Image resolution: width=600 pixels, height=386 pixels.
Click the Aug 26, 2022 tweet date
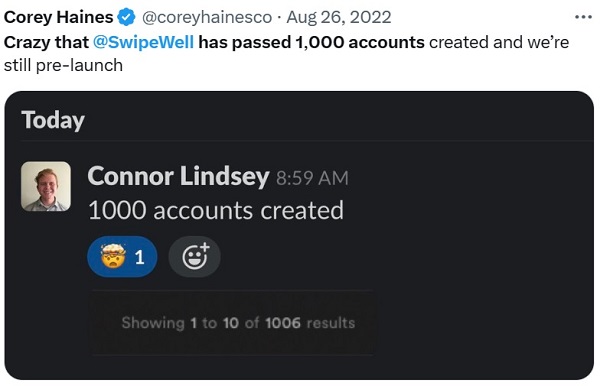tap(339, 18)
